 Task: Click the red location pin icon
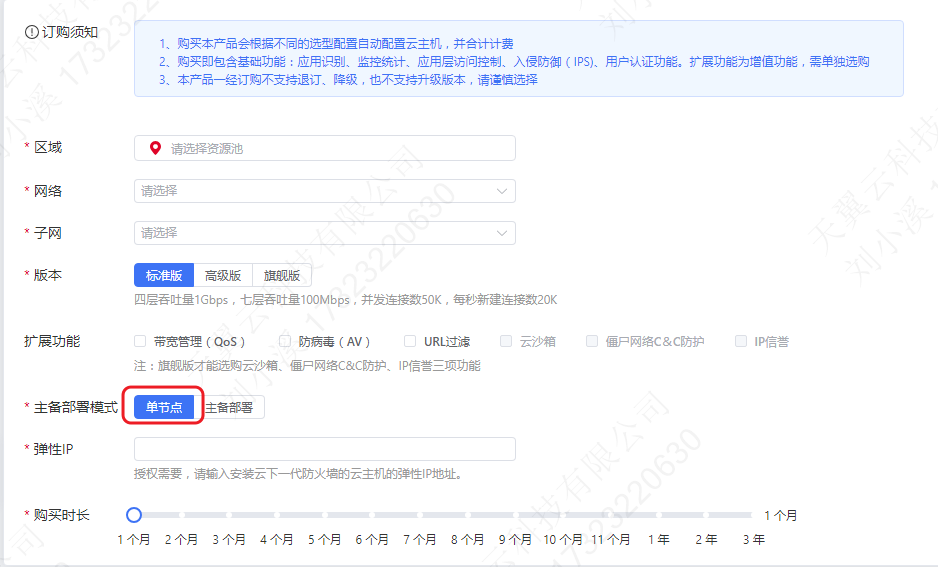(x=155, y=148)
